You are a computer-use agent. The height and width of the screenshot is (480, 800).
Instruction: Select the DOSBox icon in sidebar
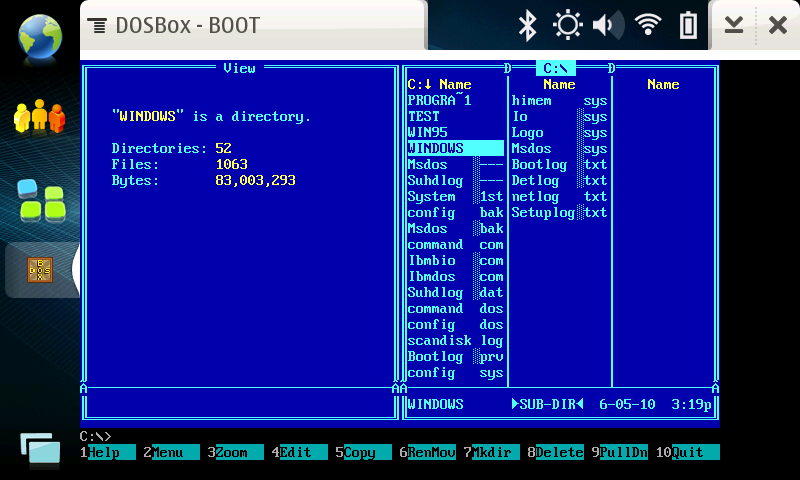click(40, 270)
